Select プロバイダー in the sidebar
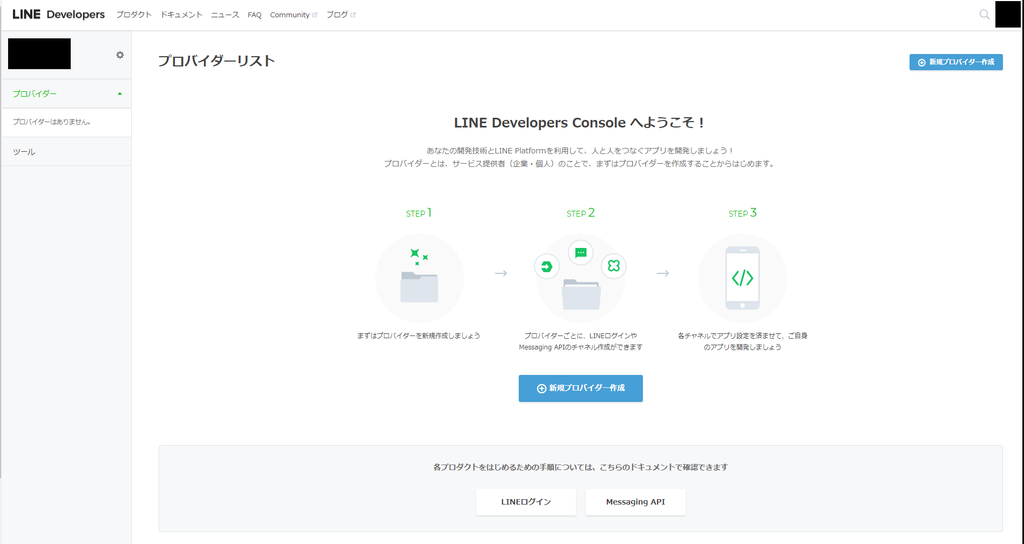Screen dimensions: 1024x544 coord(35,94)
